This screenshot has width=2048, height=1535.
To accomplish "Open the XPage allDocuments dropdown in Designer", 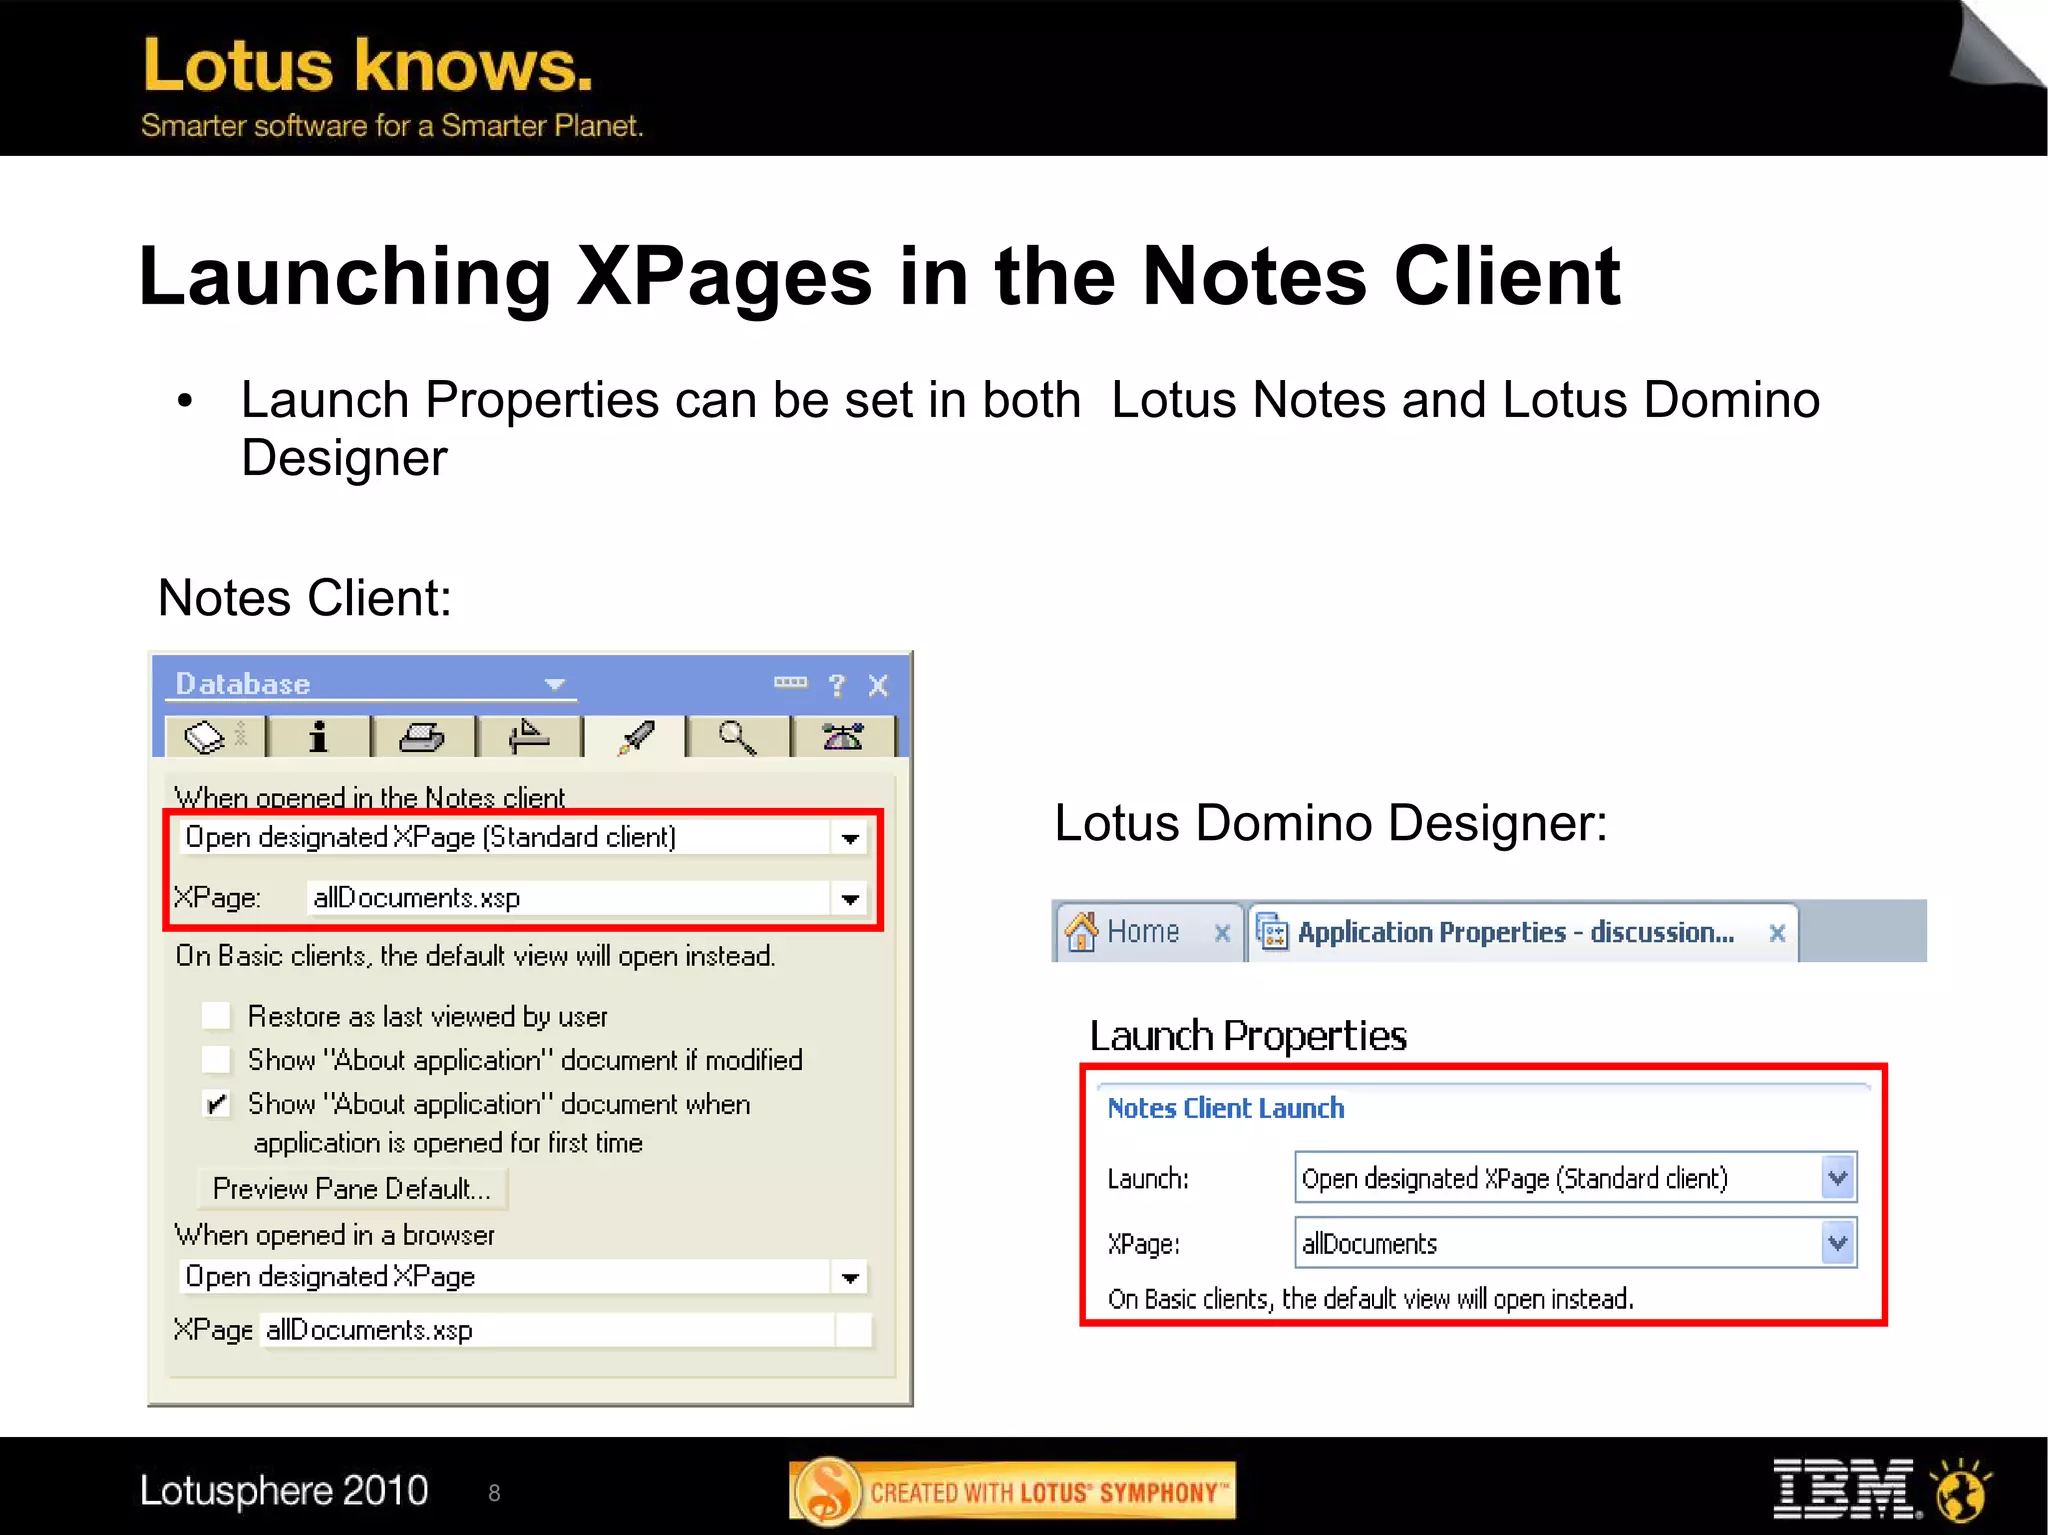I will [x=1838, y=1243].
